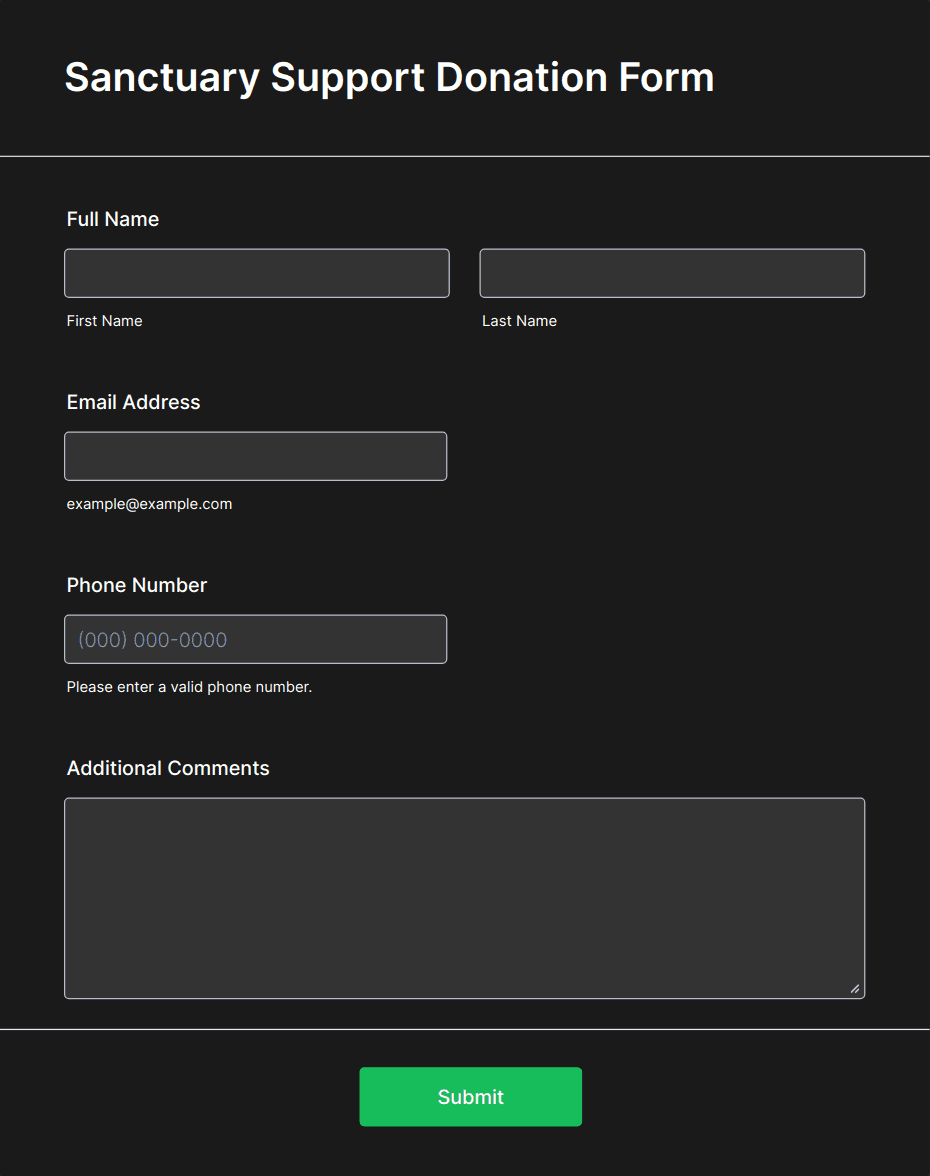Click the Email Address input field
The height and width of the screenshot is (1176, 930).
(256, 456)
